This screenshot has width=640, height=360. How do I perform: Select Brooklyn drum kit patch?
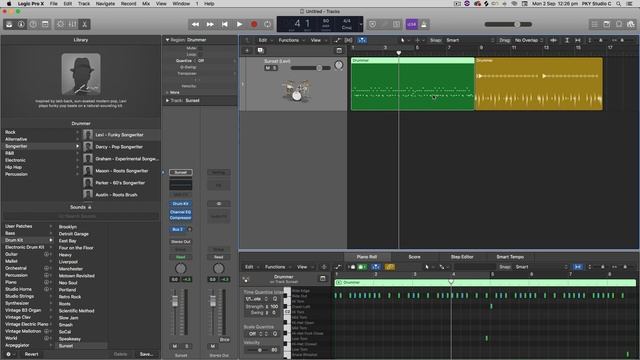coord(68,227)
